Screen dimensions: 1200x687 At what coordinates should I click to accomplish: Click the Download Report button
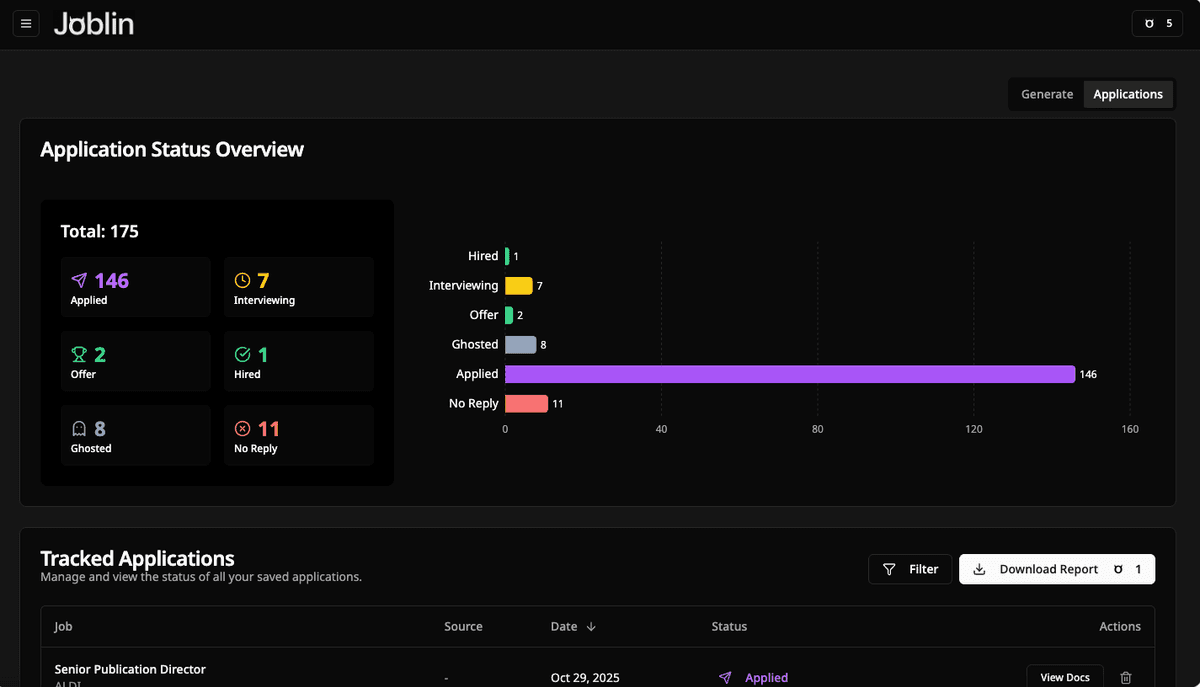[1056, 569]
